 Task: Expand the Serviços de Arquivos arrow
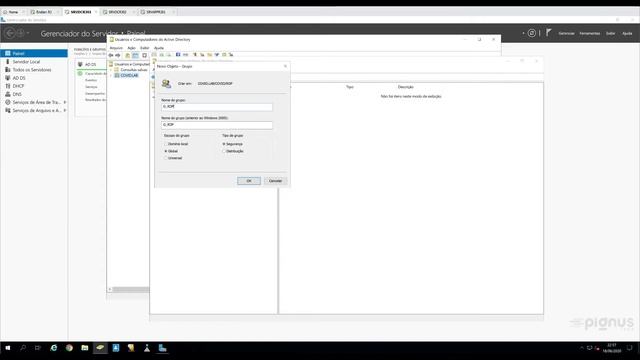pos(64,111)
